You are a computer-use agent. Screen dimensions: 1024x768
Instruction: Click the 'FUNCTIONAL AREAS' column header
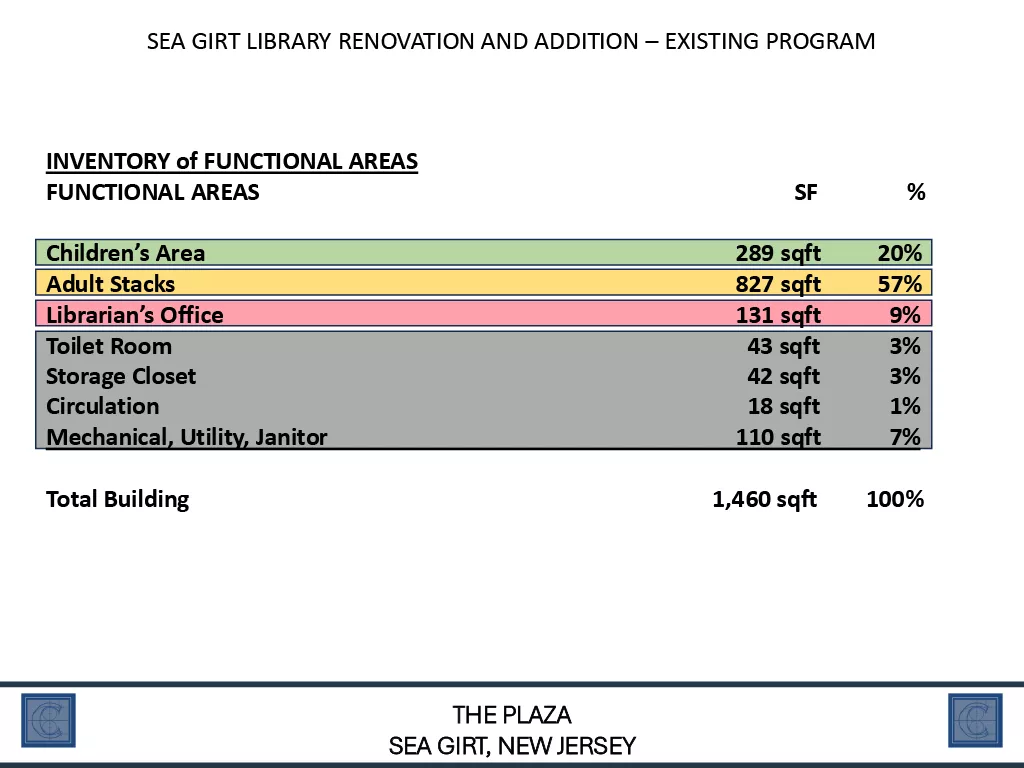[x=152, y=192]
